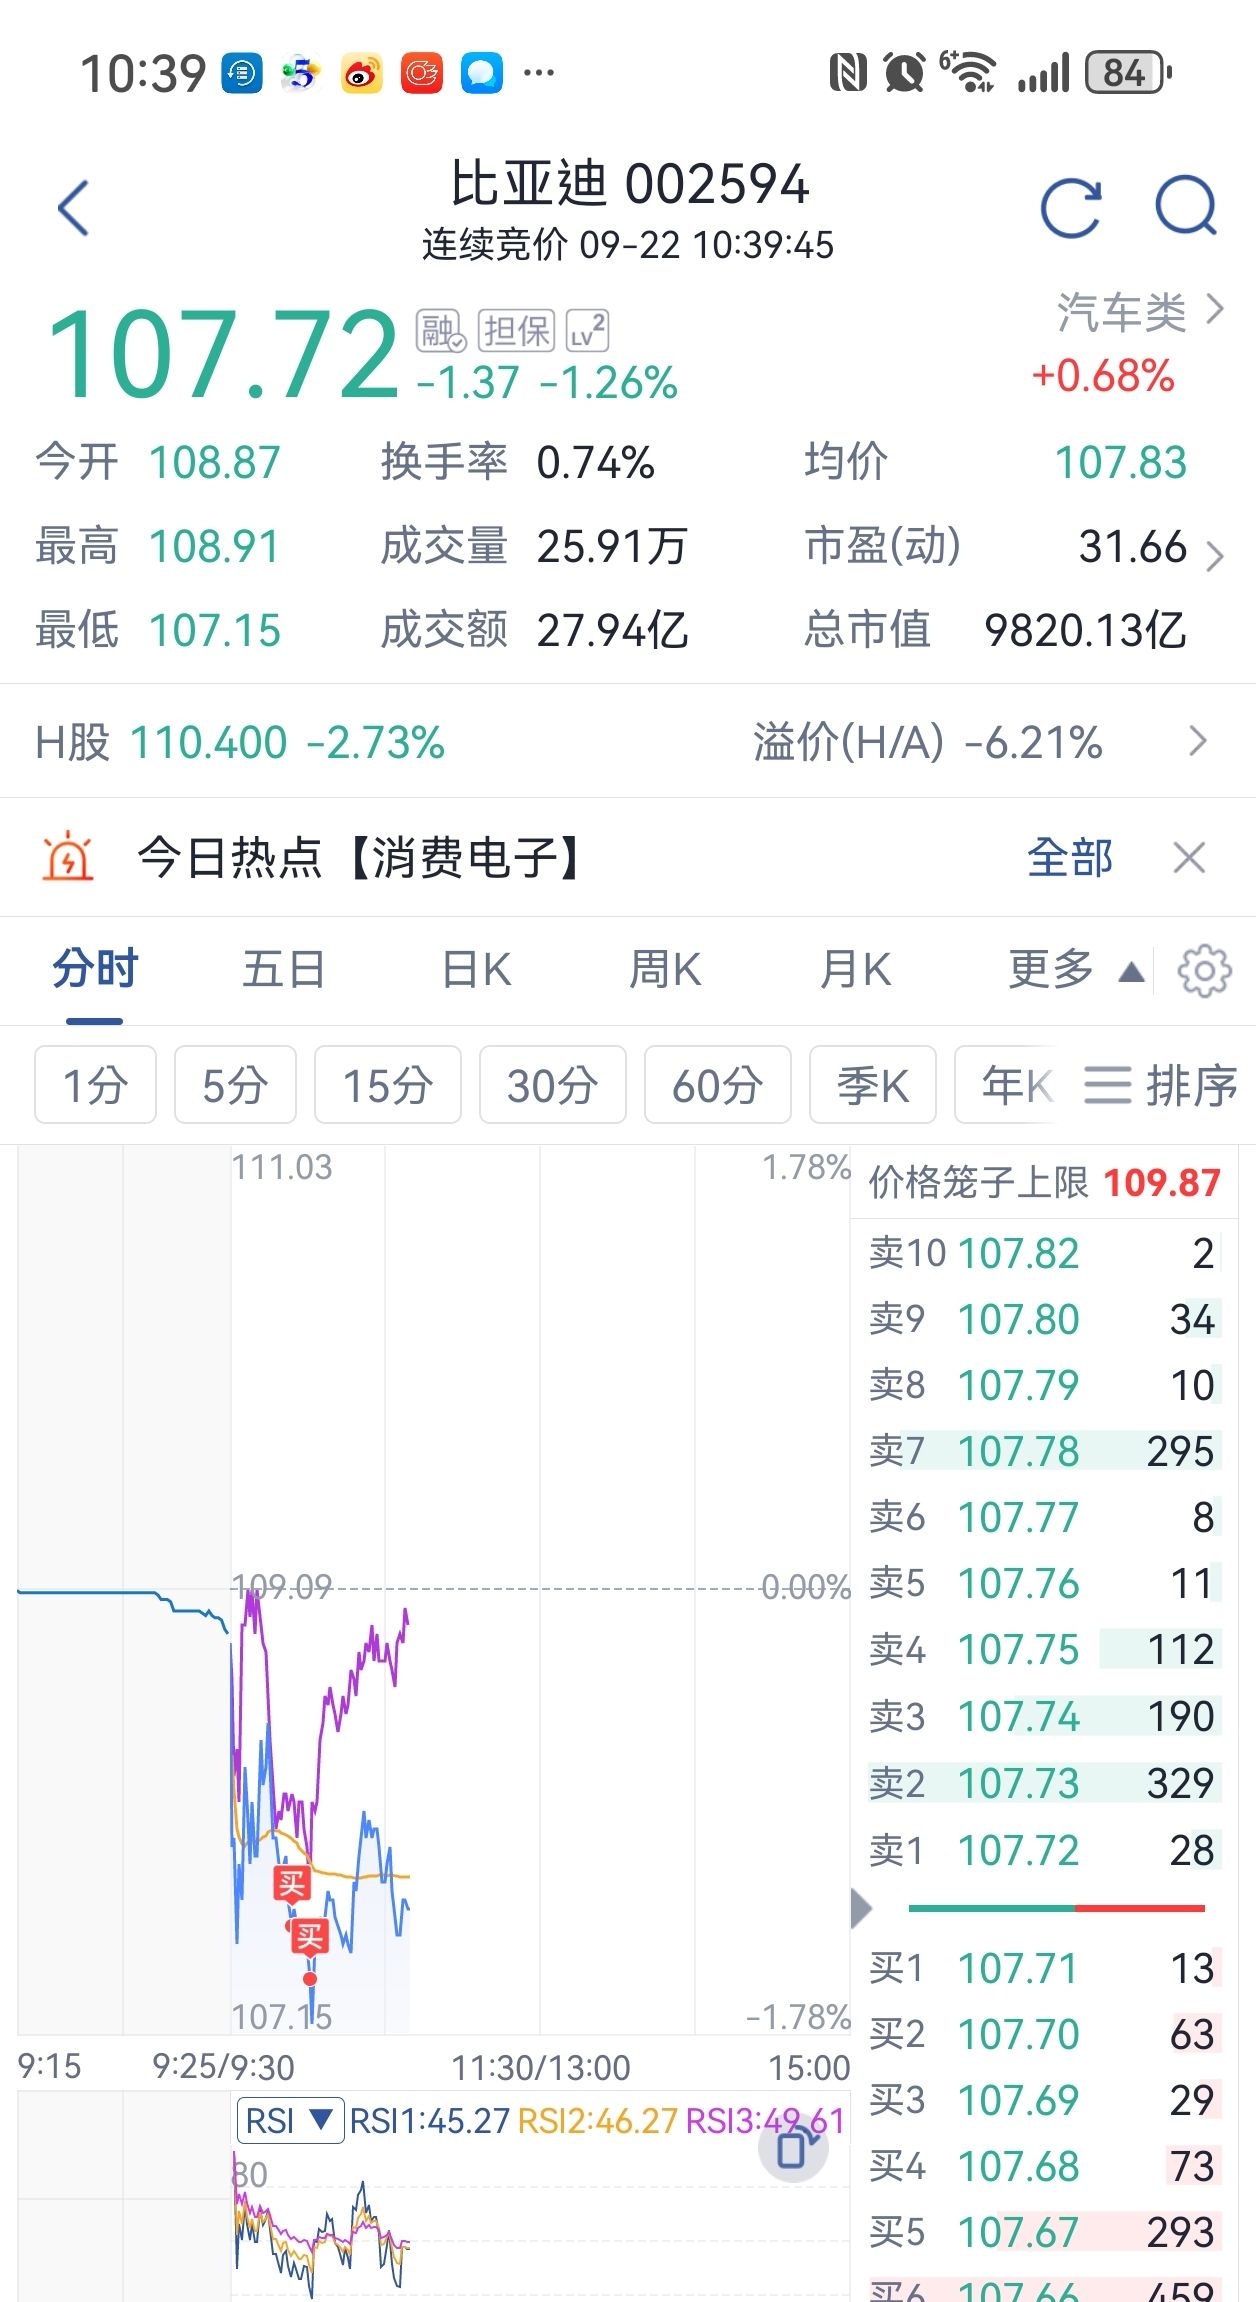Expand 更多 chart periods dropdown
This screenshot has height=2302, width=1256.
1076,969
